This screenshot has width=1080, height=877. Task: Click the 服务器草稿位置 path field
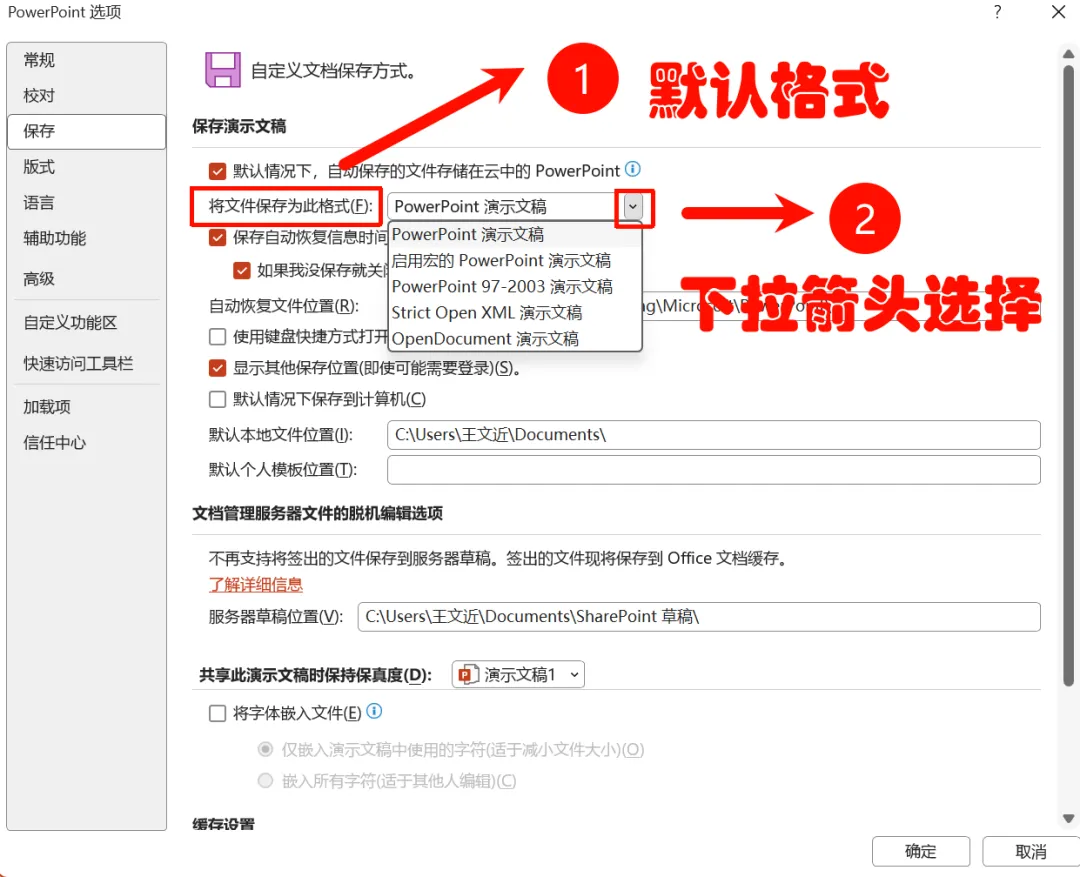click(698, 617)
